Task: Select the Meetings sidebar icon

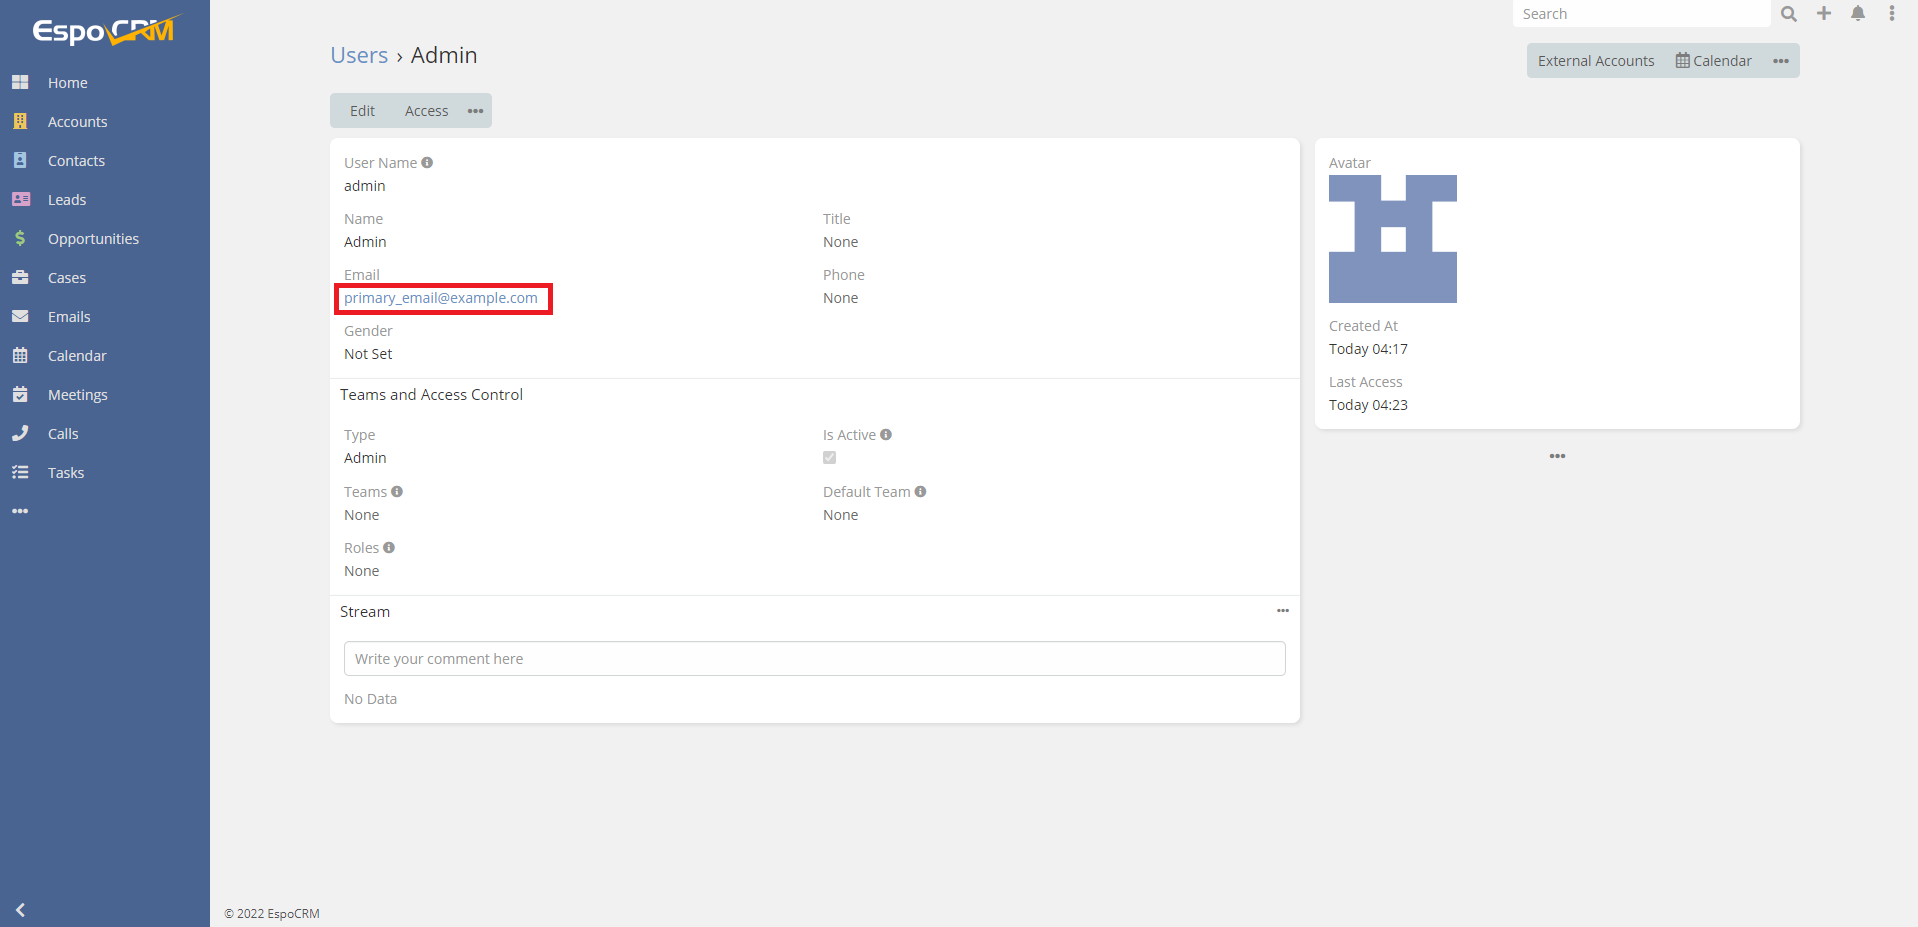Action: (21, 394)
